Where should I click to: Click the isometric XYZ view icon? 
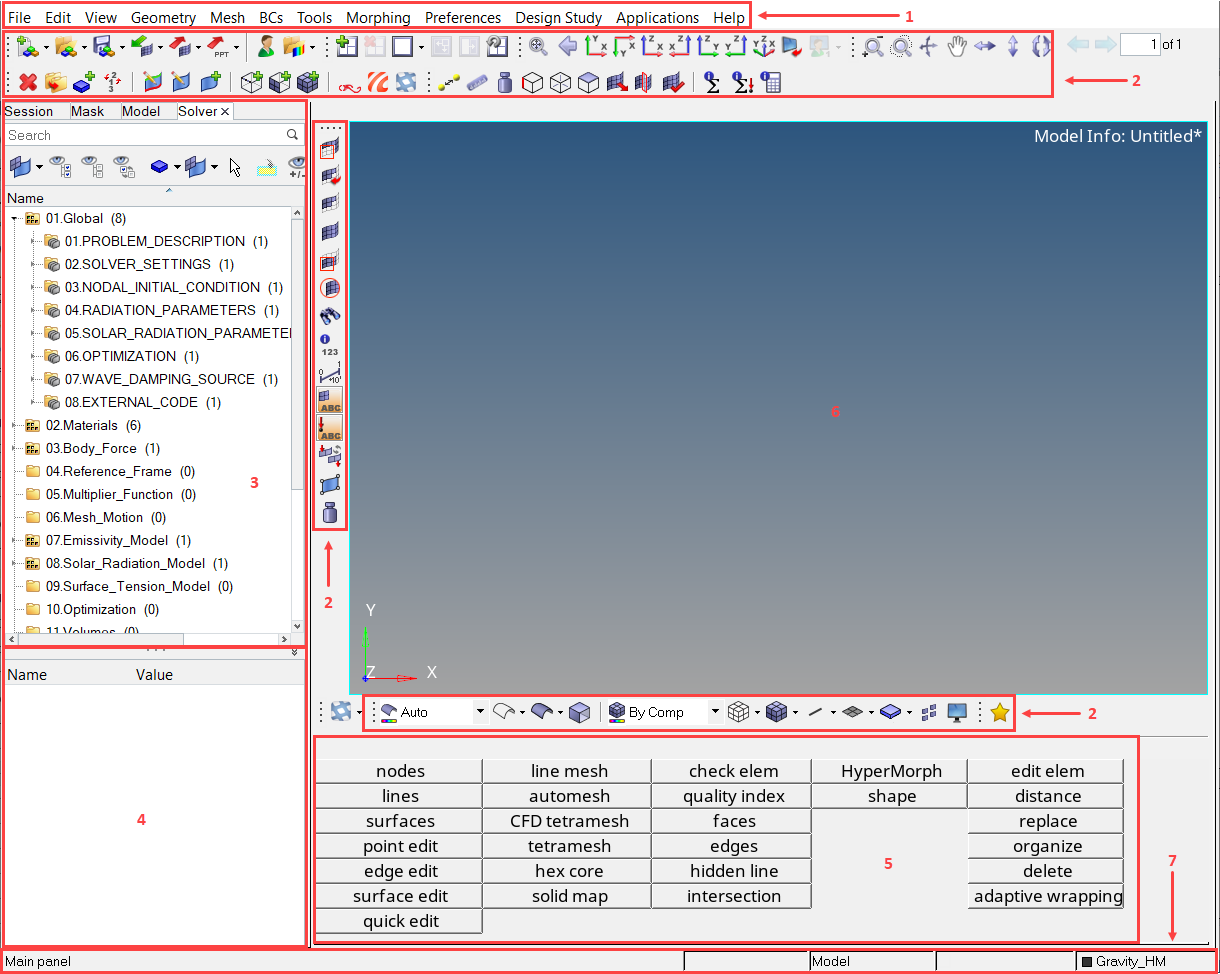click(x=765, y=46)
